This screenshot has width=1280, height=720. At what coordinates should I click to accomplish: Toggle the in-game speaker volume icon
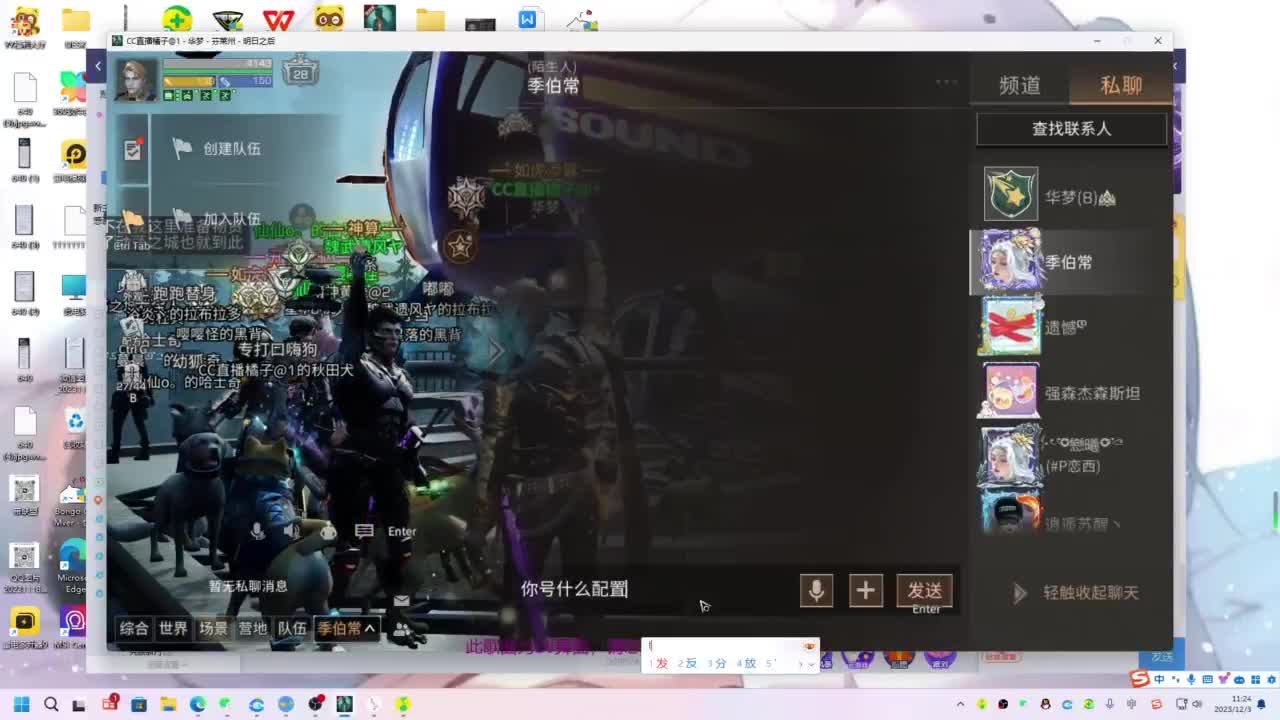(x=291, y=531)
